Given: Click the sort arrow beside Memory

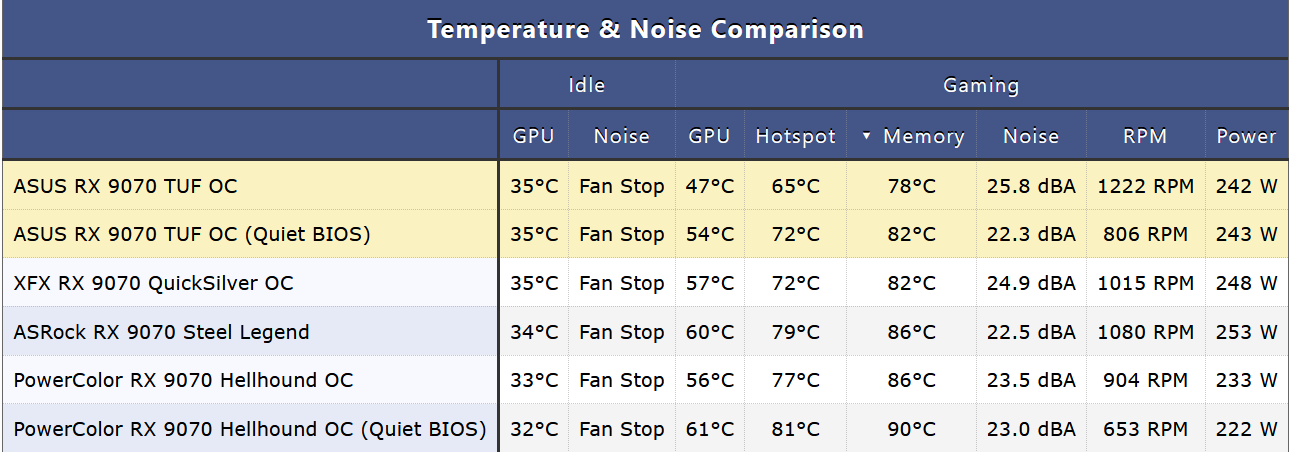Looking at the screenshot, I should [866, 137].
